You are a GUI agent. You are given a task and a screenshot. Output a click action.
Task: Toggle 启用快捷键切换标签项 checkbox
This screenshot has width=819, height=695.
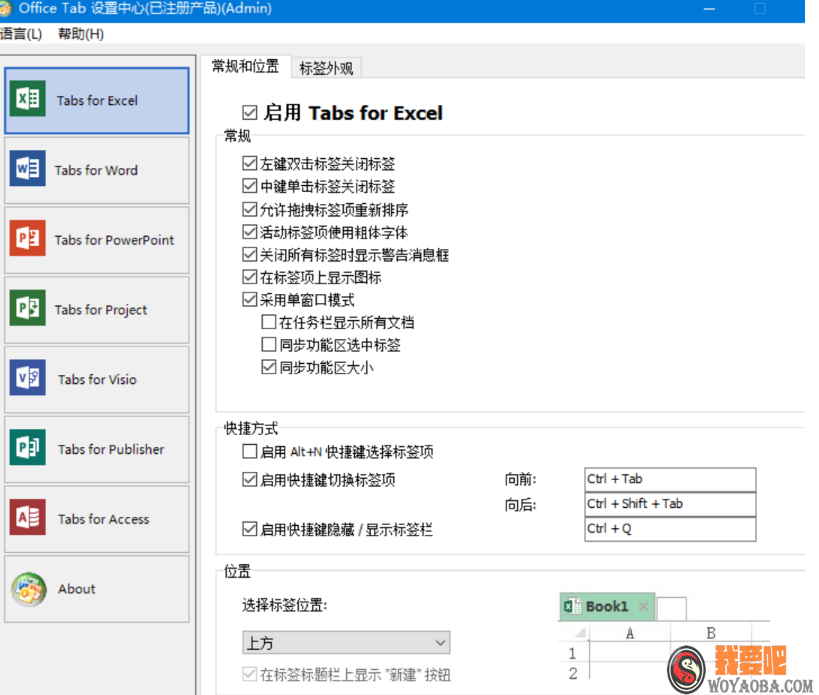250,479
